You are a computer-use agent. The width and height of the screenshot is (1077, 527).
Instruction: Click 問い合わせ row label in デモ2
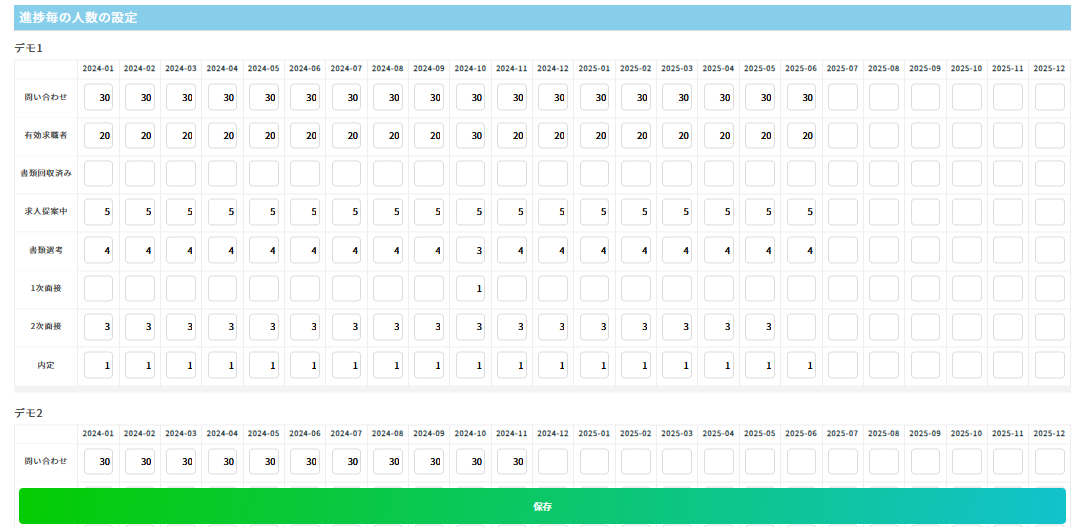coord(45,462)
